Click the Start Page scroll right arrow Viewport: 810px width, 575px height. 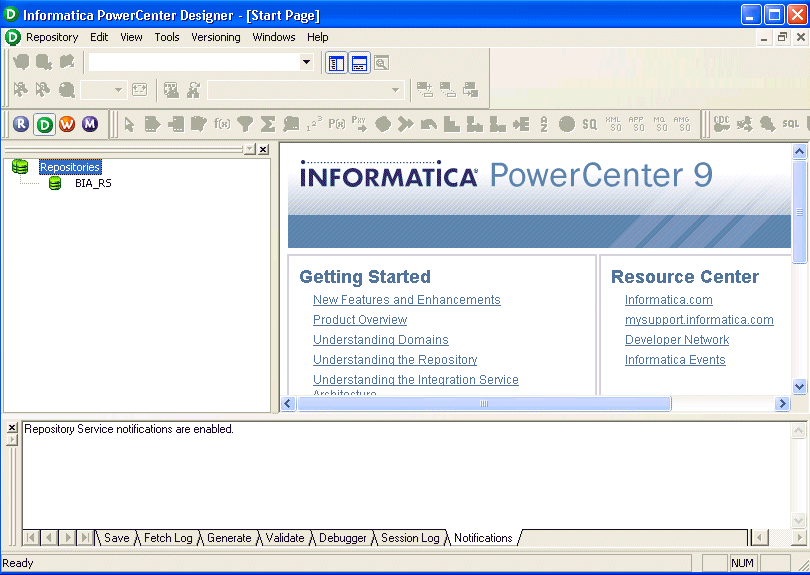coord(782,403)
